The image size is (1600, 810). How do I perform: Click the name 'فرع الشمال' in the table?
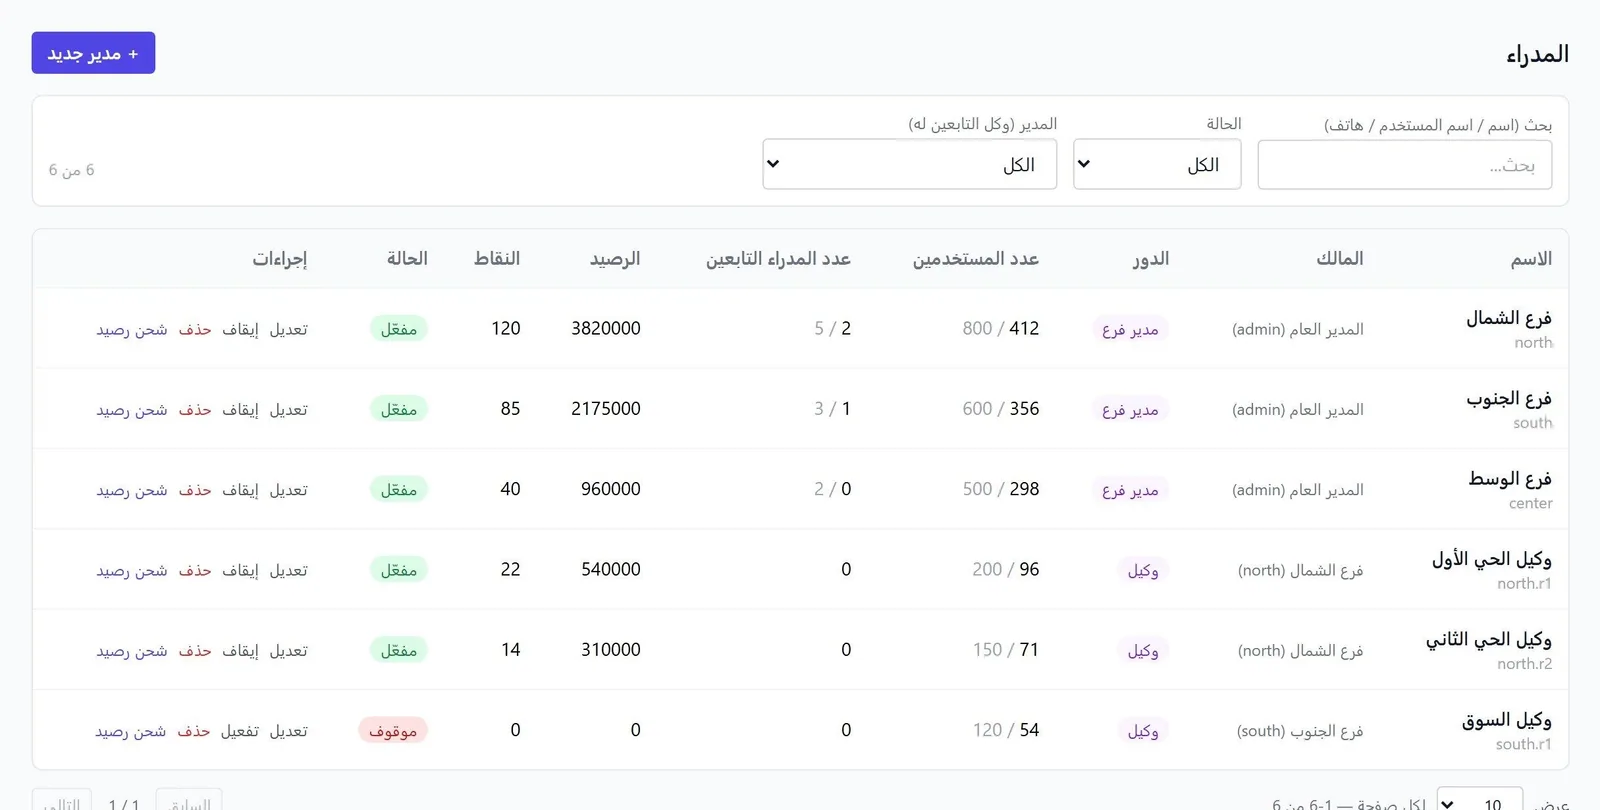[x=1509, y=318]
